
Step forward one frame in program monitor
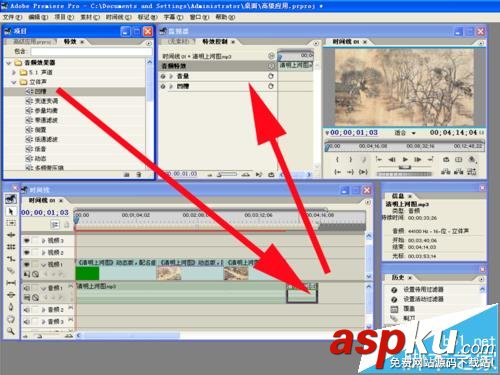coord(418,160)
